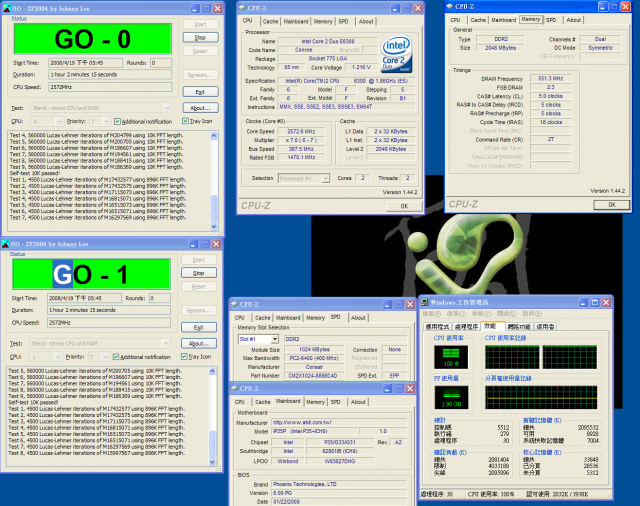Image resolution: width=640 pixels, height=506 pixels.
Task: Open the networking tab in Task Manager
Action: [x=519, y=327]
